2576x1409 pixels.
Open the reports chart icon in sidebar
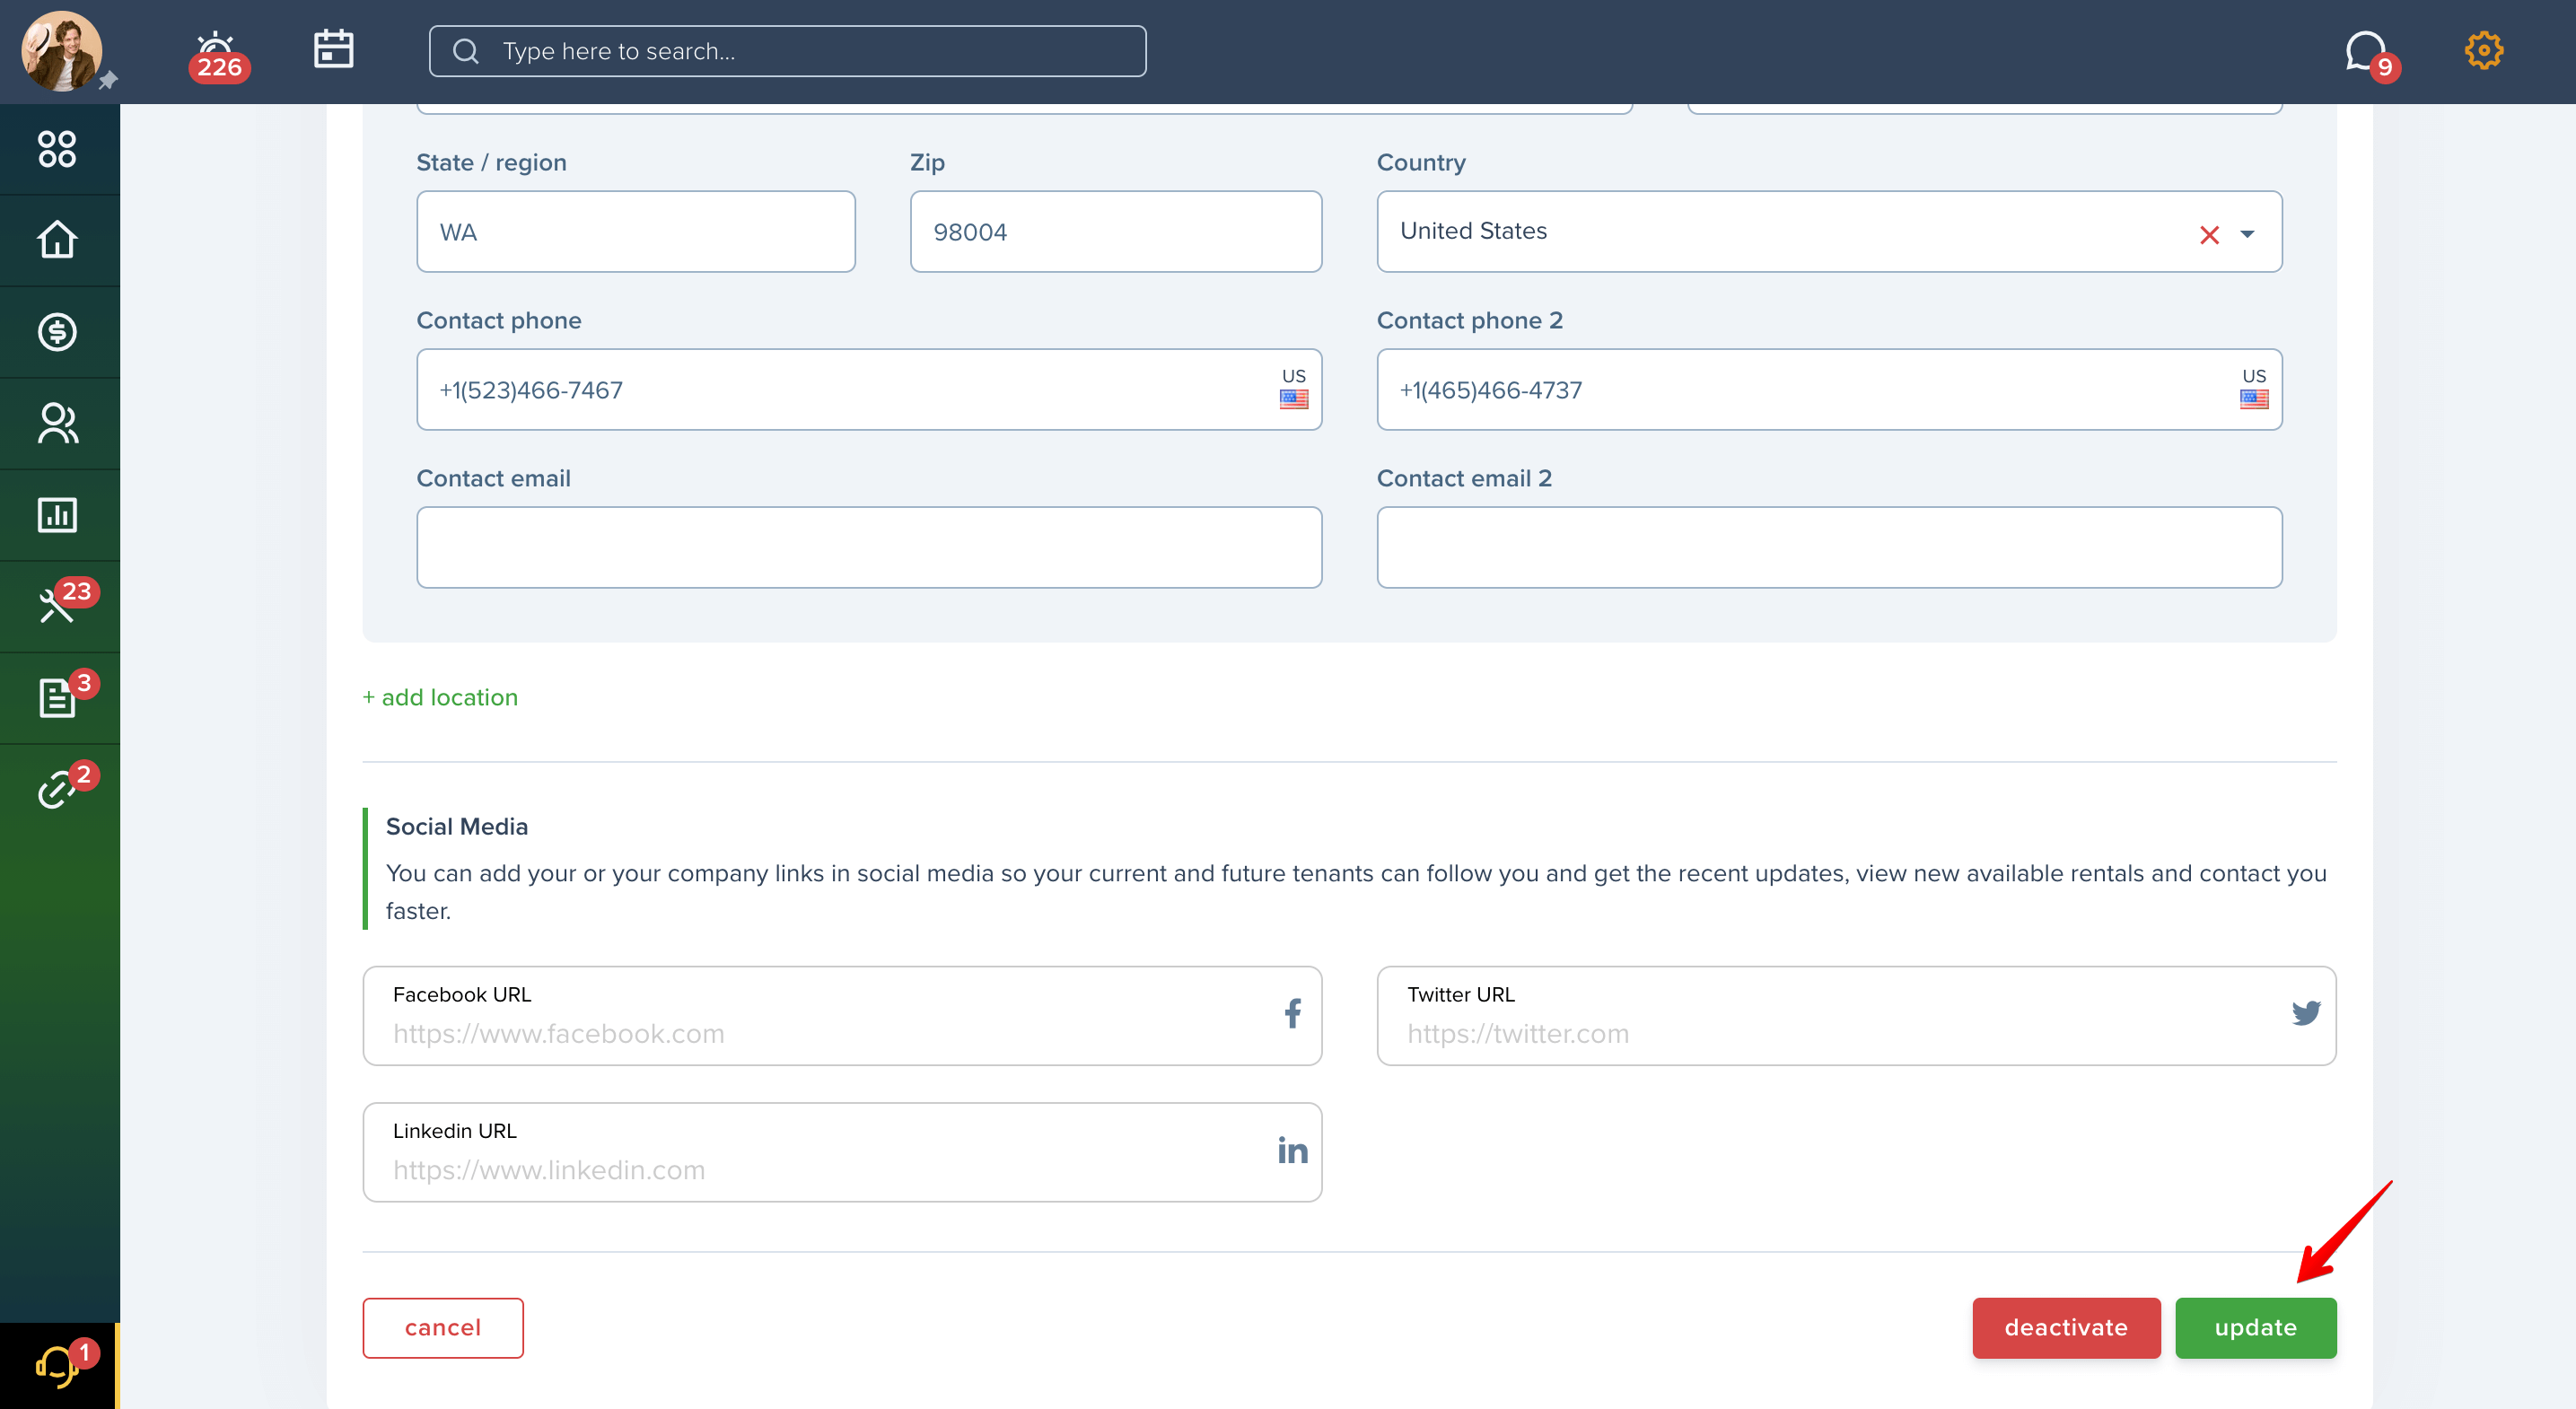tap(57, 515)
